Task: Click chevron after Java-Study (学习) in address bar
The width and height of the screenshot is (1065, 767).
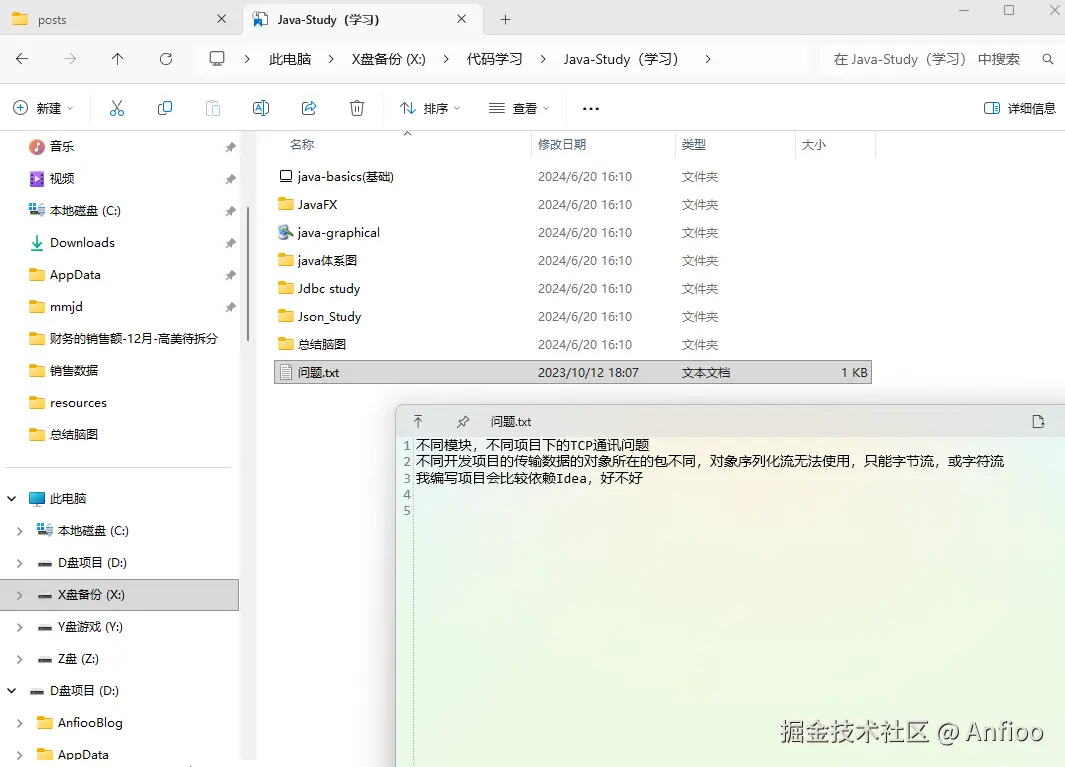Action: point(708,59)
